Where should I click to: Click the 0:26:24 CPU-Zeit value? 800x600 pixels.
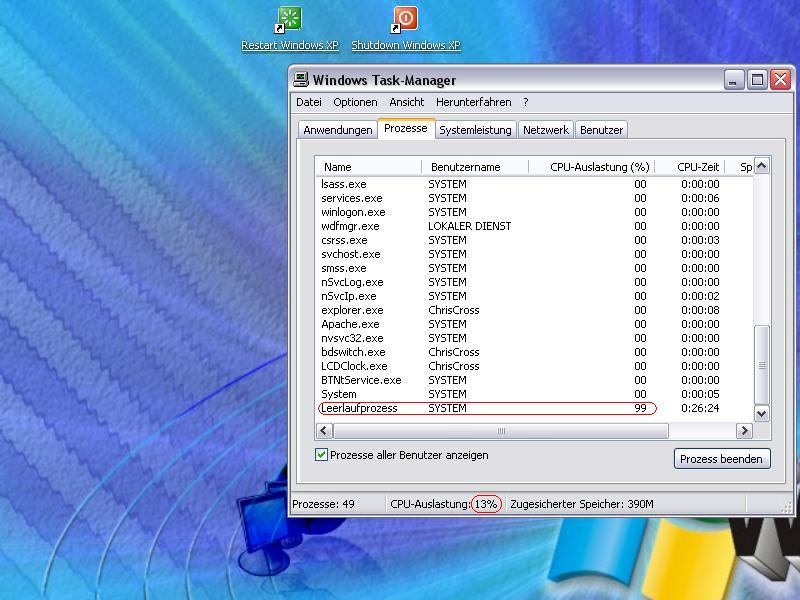click(700, 408)
